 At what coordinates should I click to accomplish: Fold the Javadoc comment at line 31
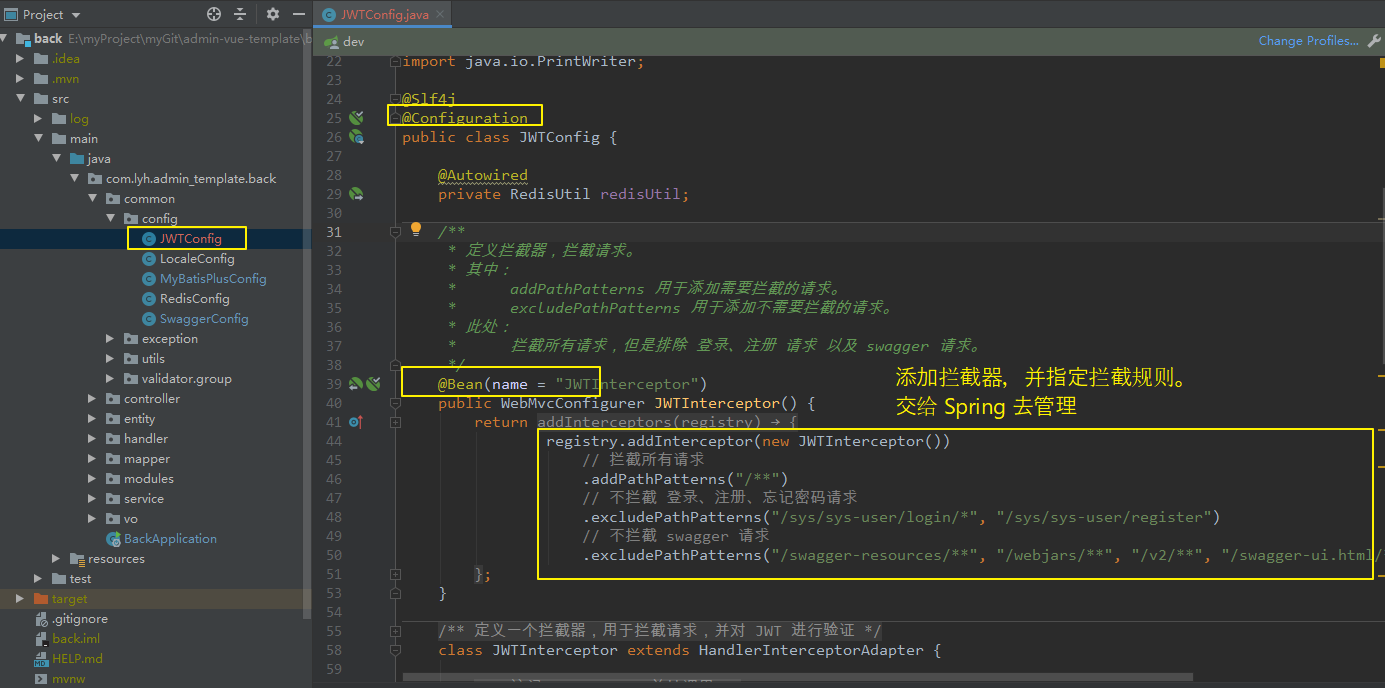[396, 232]
